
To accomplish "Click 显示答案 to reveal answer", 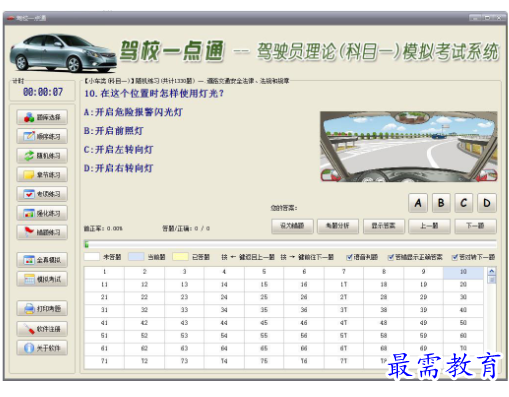I will coord(384,226).
